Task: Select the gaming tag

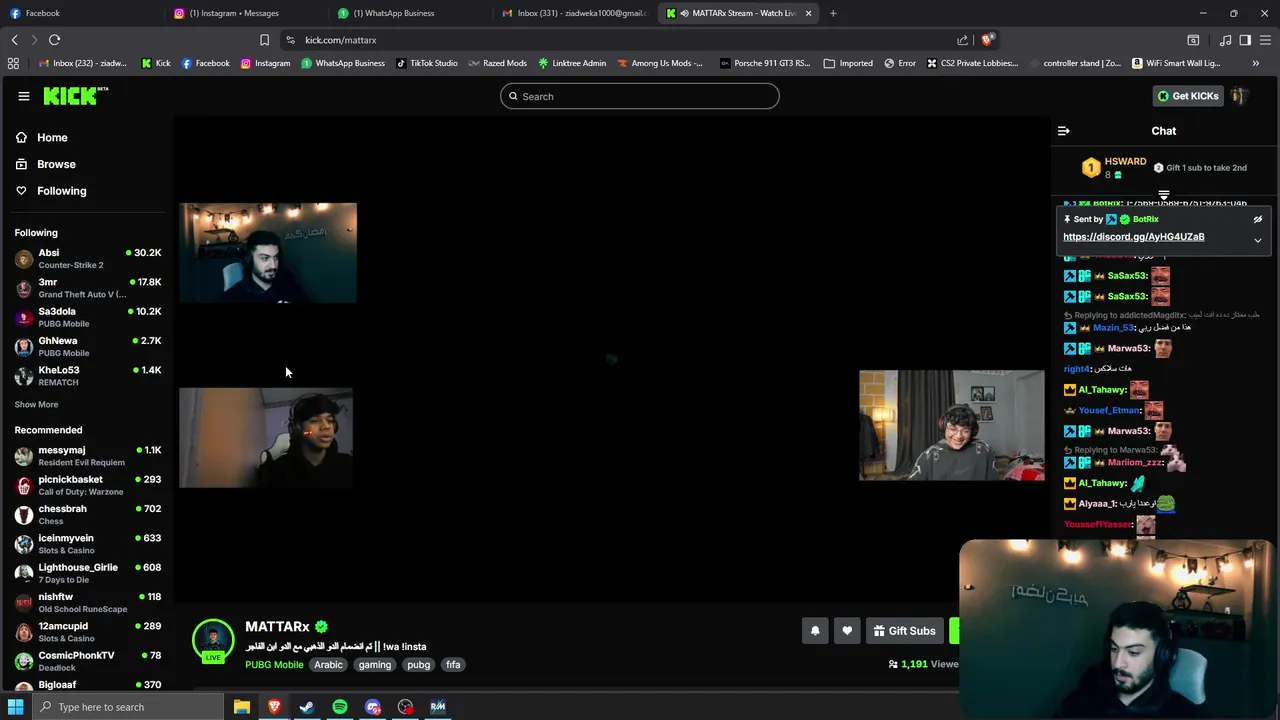Action: click(375, 665)
